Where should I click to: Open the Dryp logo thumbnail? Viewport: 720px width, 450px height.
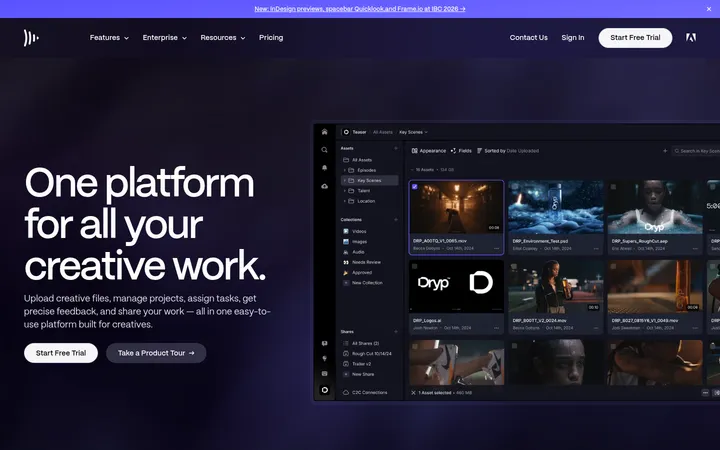pos(456,287)
